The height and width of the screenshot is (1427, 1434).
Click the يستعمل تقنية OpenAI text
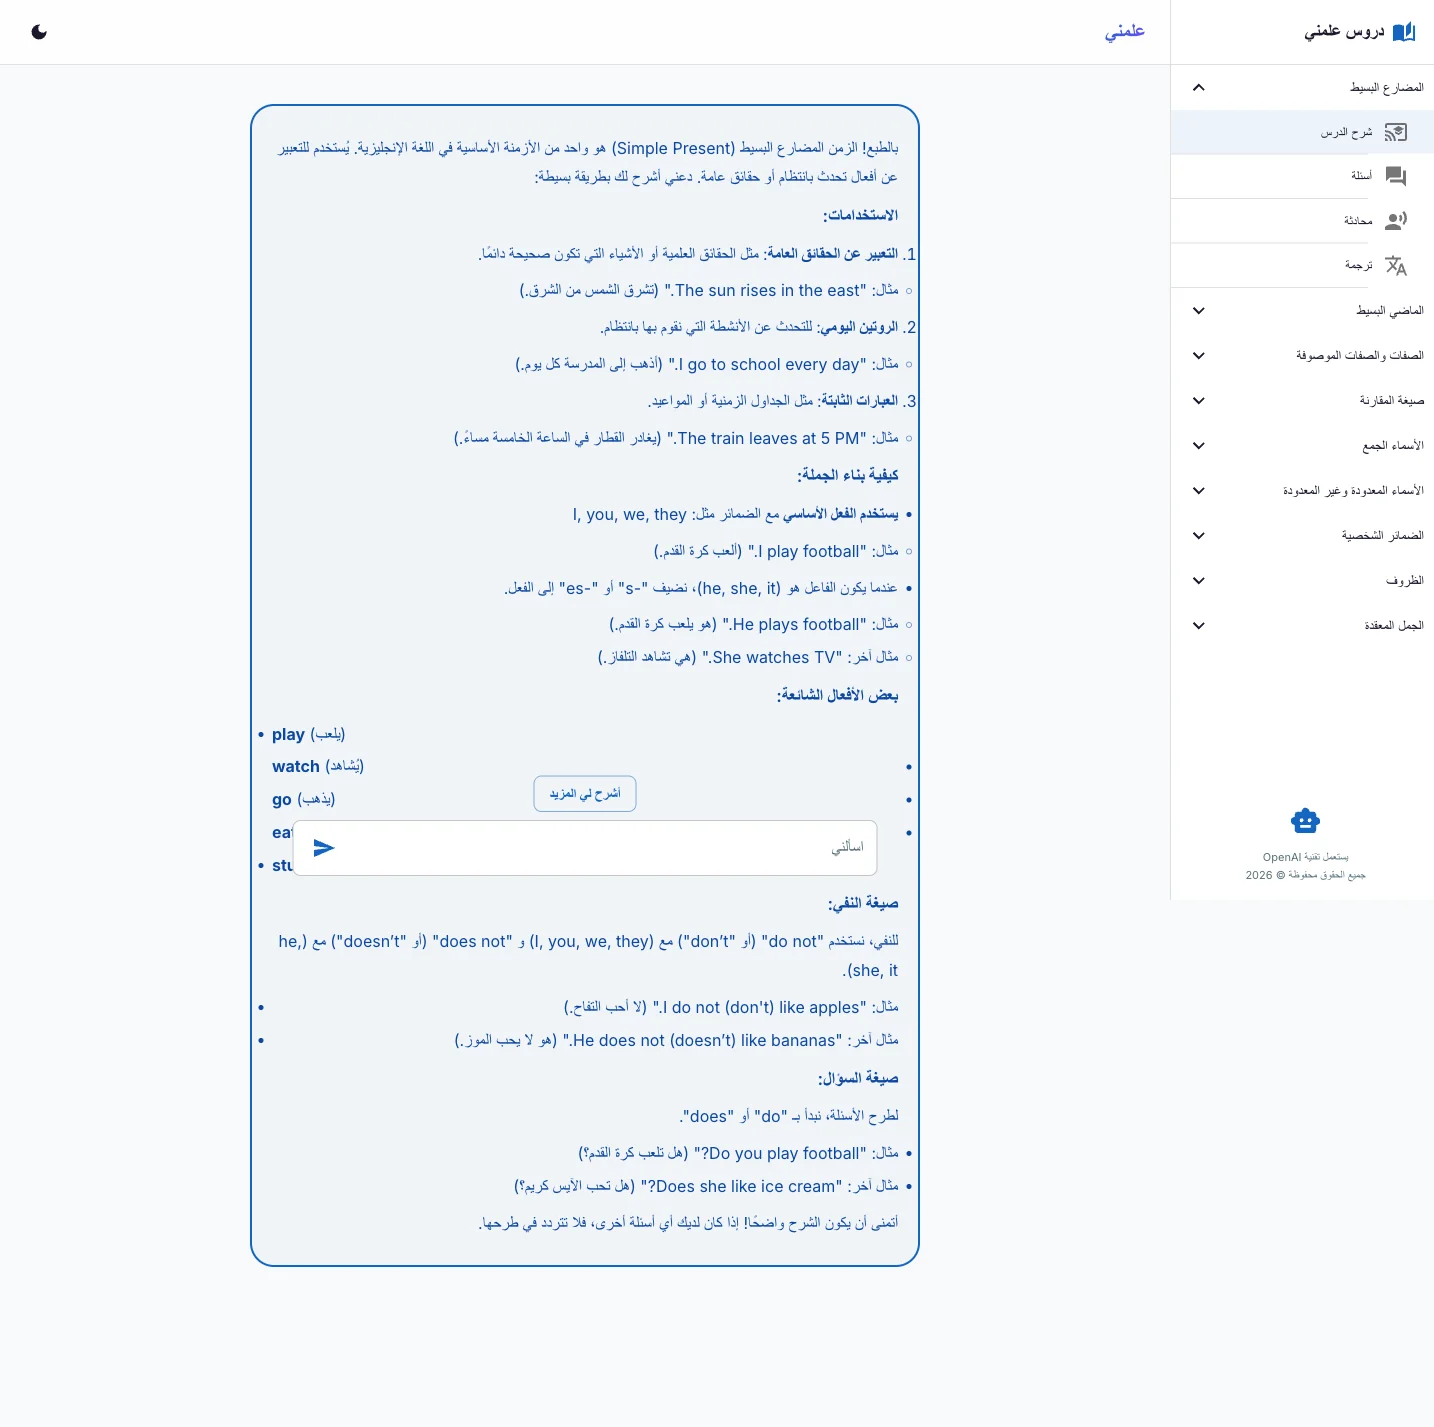click(1305, 857)
